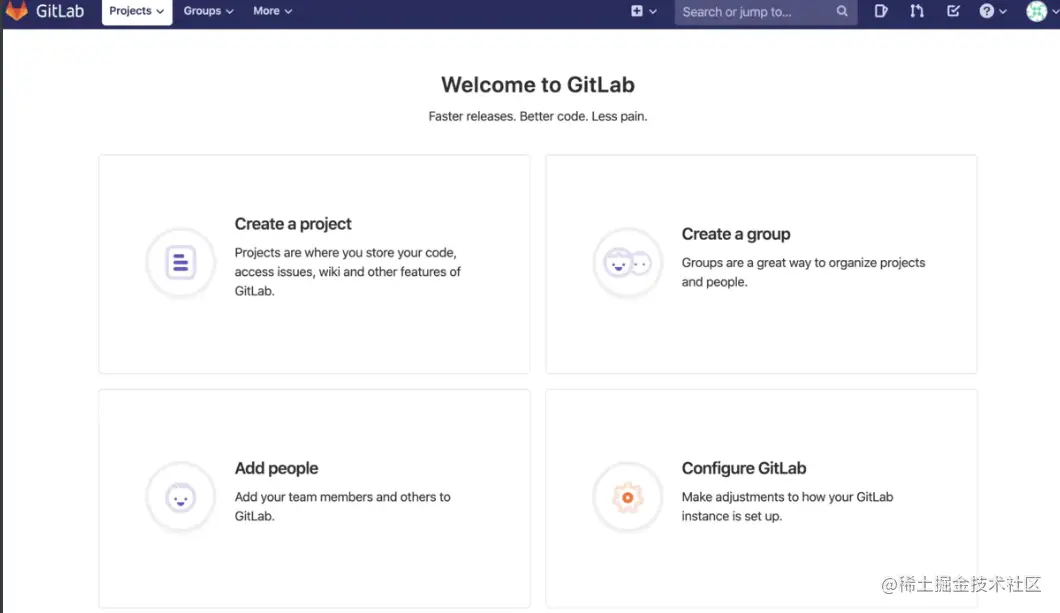Expand the Groups dropdown menu
This screenshot has width=1060, height=613.
208,12
